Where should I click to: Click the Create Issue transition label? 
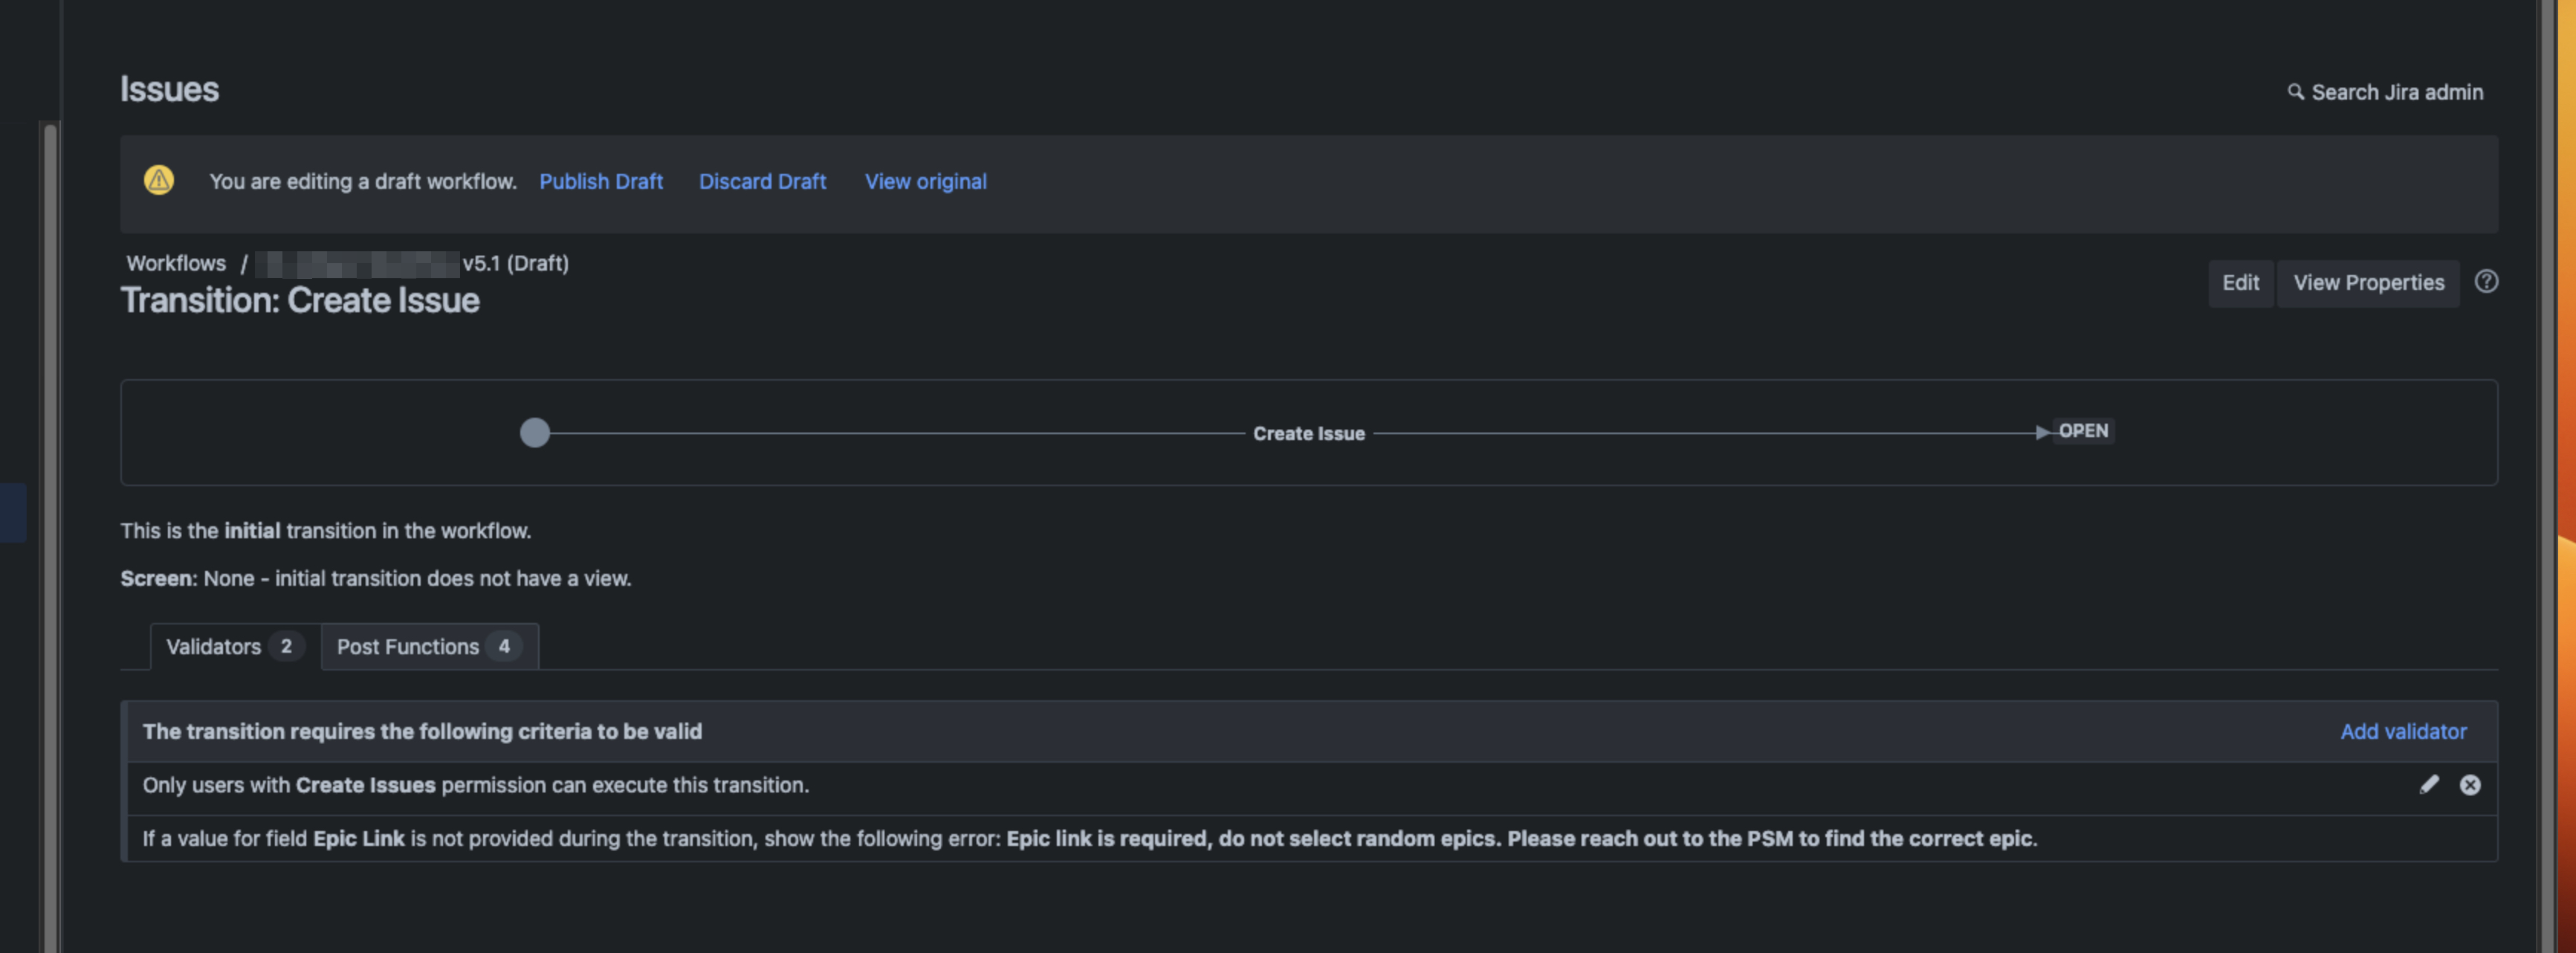1309,434
